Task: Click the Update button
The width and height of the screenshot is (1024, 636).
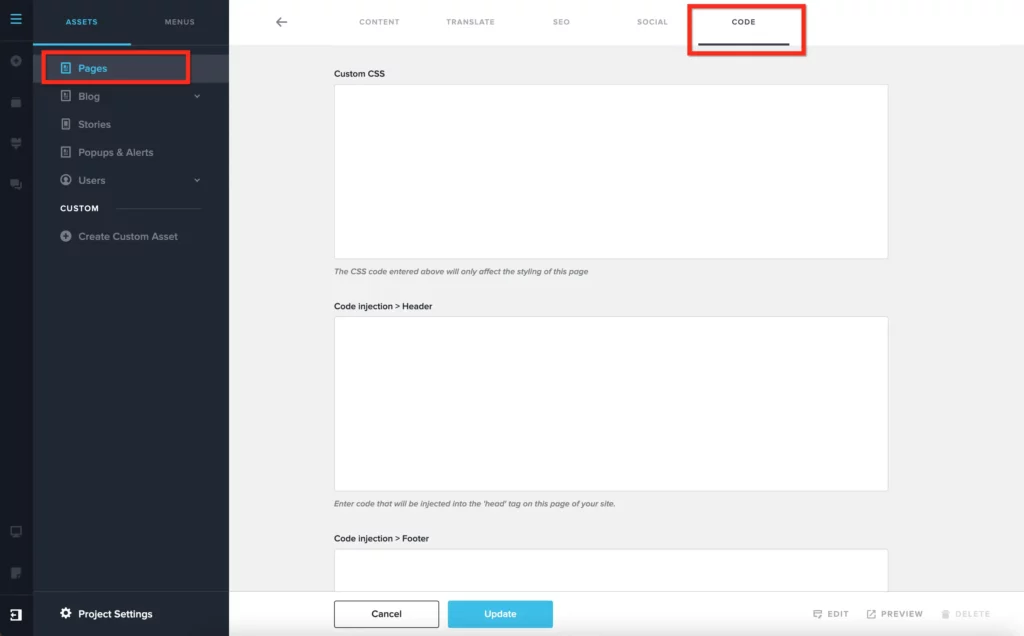Action: pyautogui.click(x=500, y=613)
